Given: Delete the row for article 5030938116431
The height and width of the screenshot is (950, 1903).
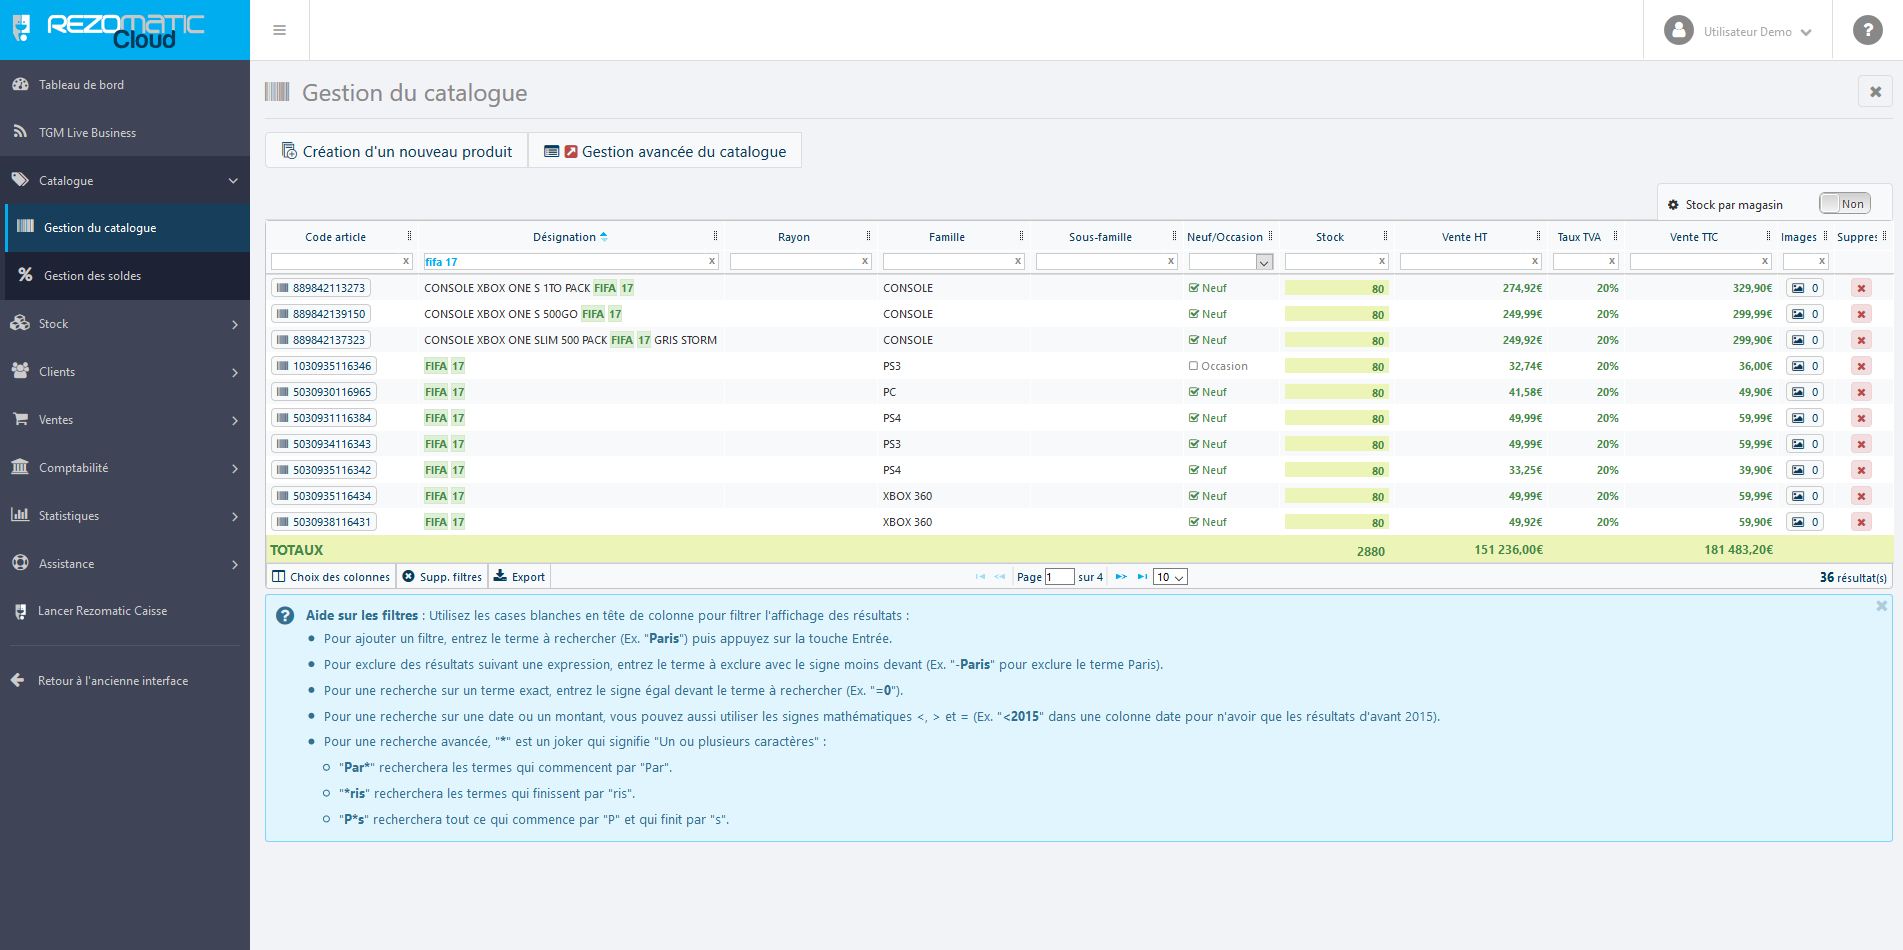Looking at the screenshot, I should [x=1861, y=522].
